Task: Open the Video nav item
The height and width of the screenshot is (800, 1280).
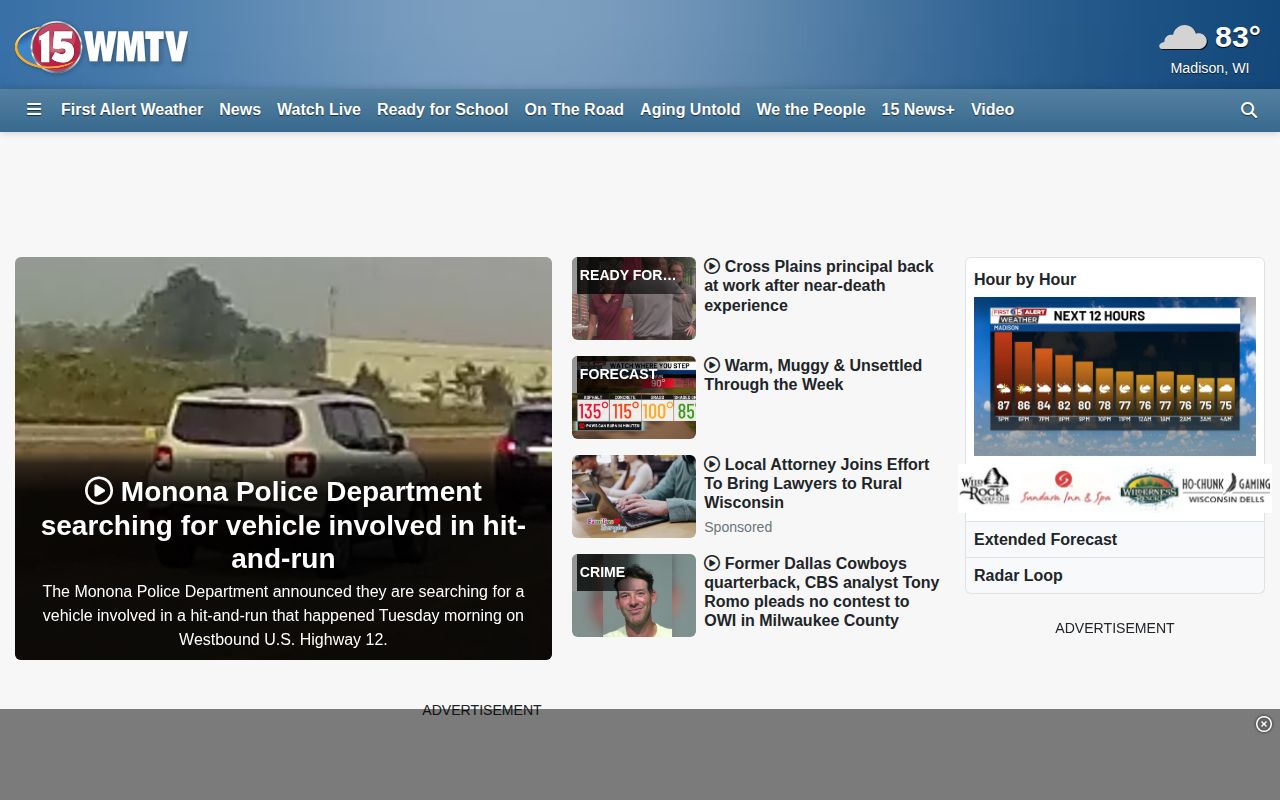Action: [993, 110]
